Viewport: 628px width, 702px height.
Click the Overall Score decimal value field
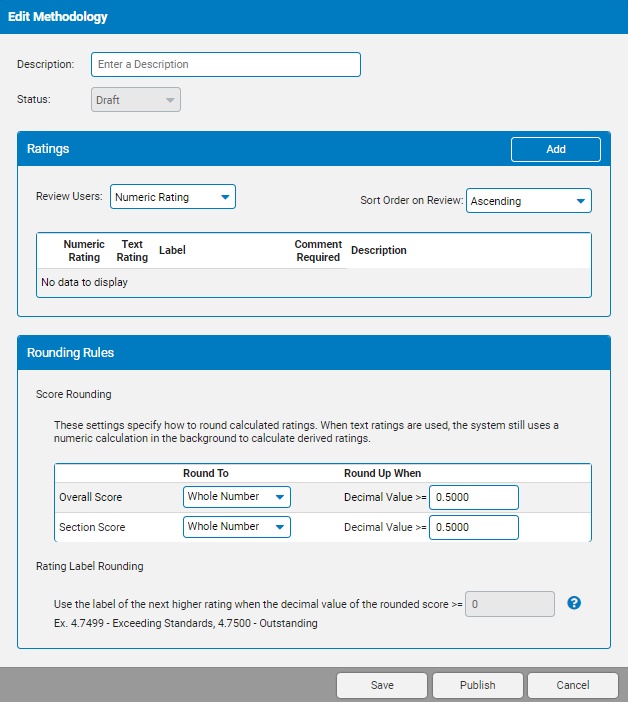point(474,497)
